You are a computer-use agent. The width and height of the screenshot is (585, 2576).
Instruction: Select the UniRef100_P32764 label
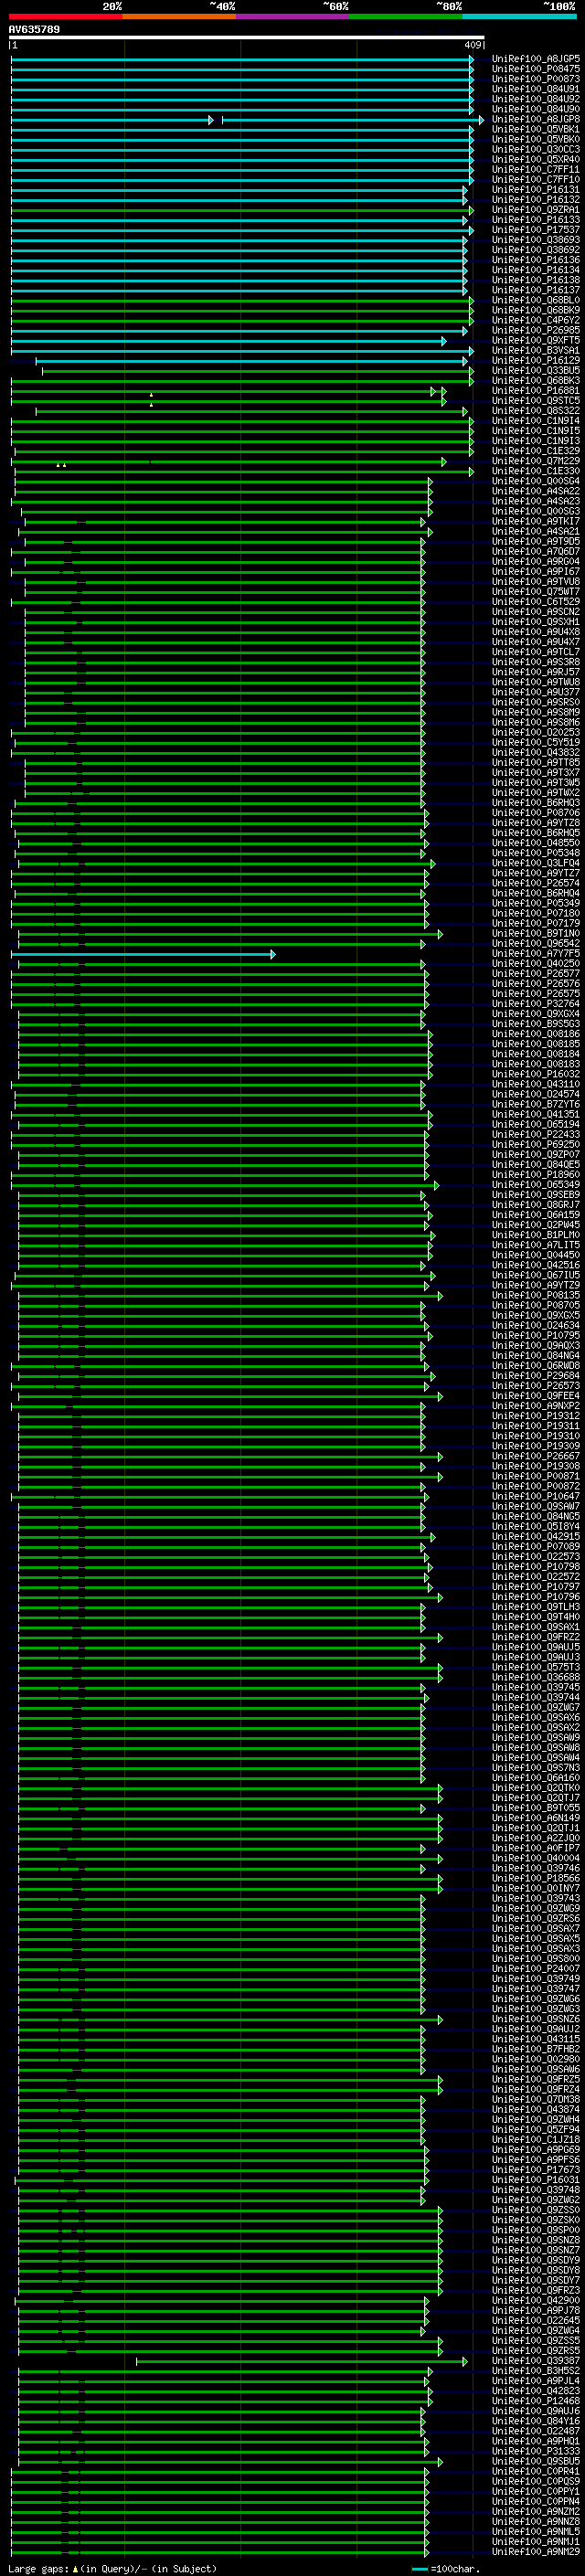point(536,1004)
